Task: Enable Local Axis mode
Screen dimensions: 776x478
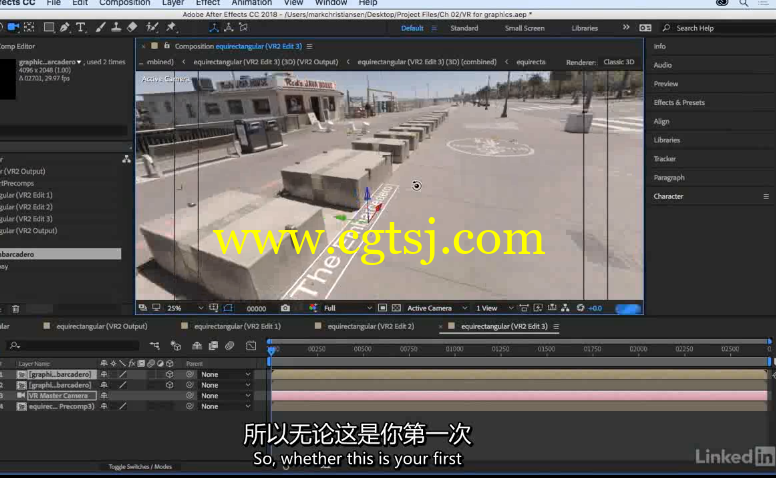Action: coord(214,27)
